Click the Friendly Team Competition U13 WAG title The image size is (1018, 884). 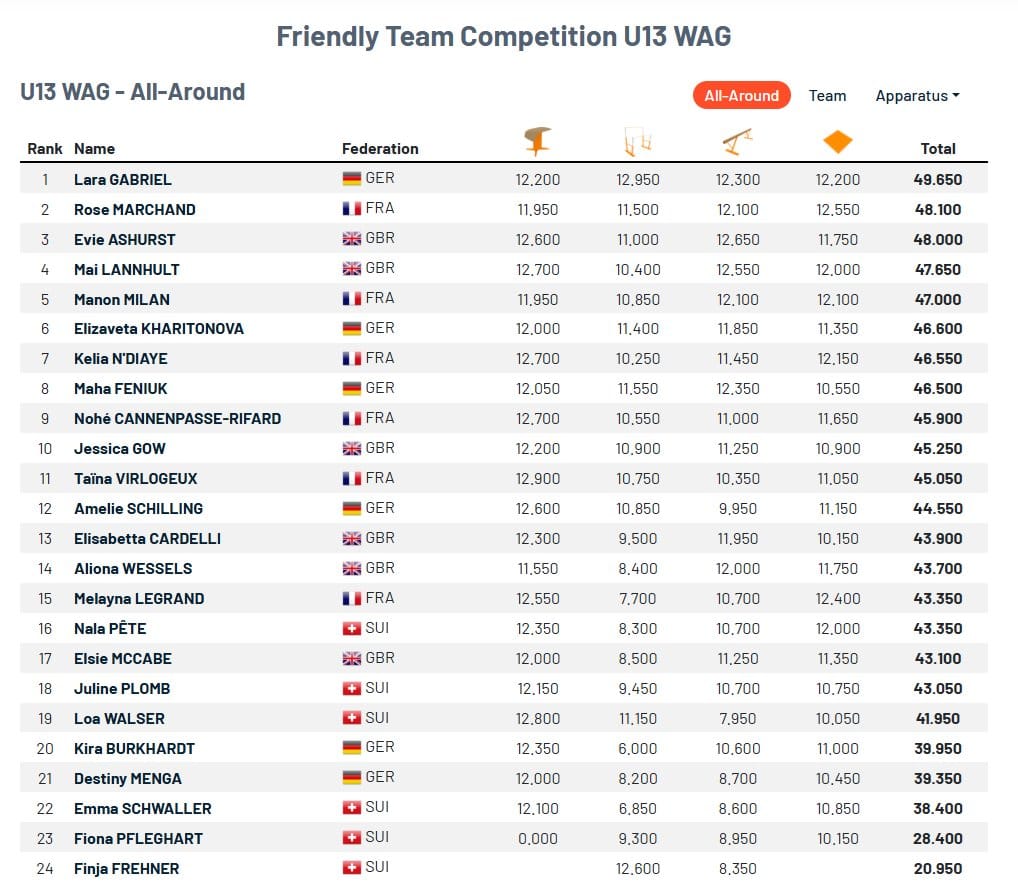pyautogui.click(x=504, y=37)
